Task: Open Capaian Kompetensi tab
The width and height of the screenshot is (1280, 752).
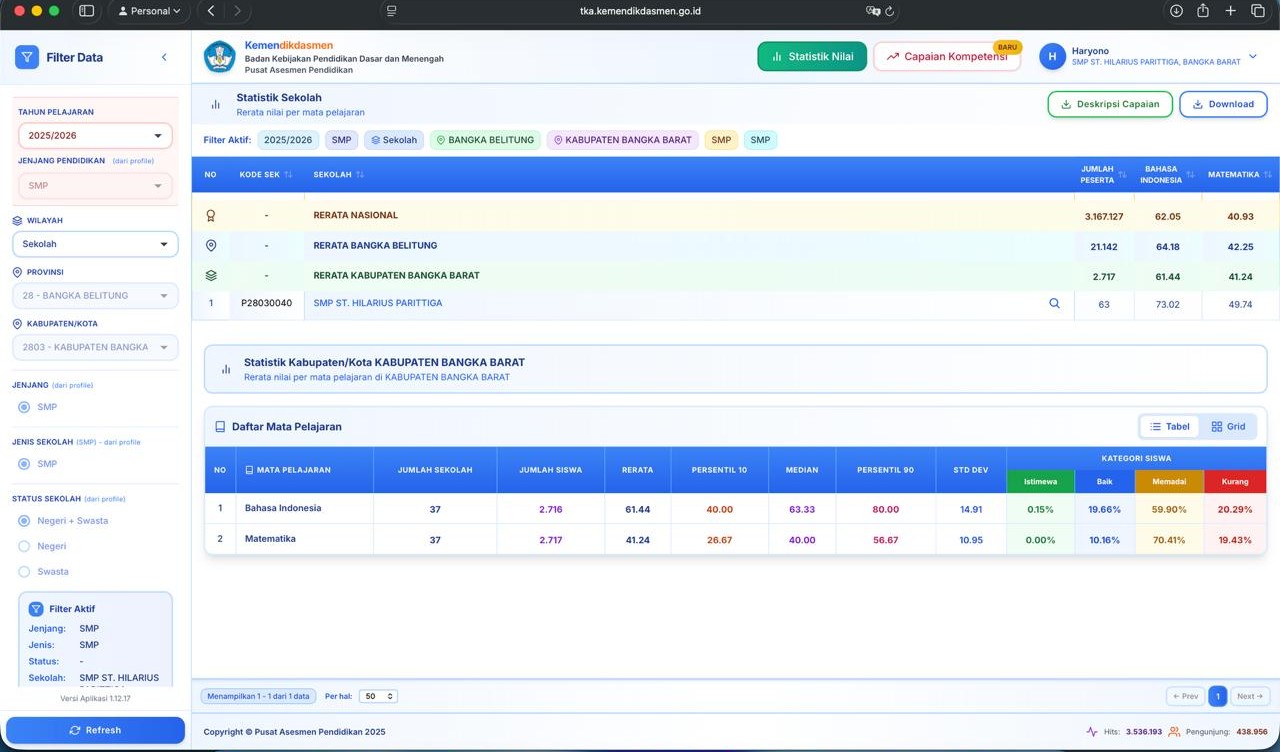Action: pos(947,57)
